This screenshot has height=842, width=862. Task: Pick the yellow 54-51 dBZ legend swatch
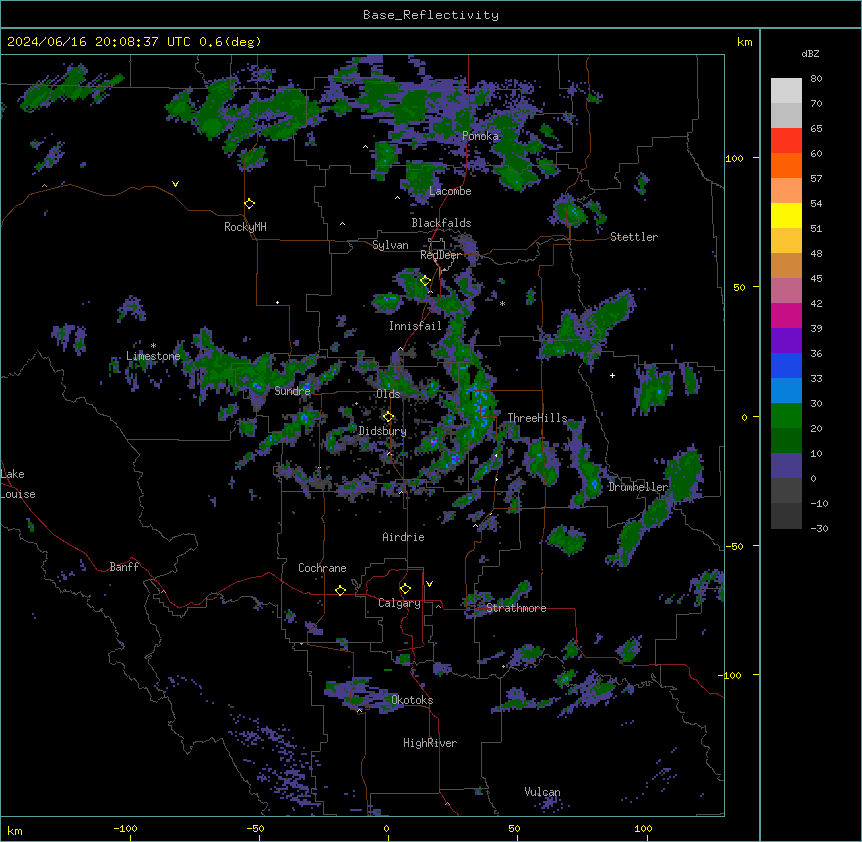tap(786, 215)
